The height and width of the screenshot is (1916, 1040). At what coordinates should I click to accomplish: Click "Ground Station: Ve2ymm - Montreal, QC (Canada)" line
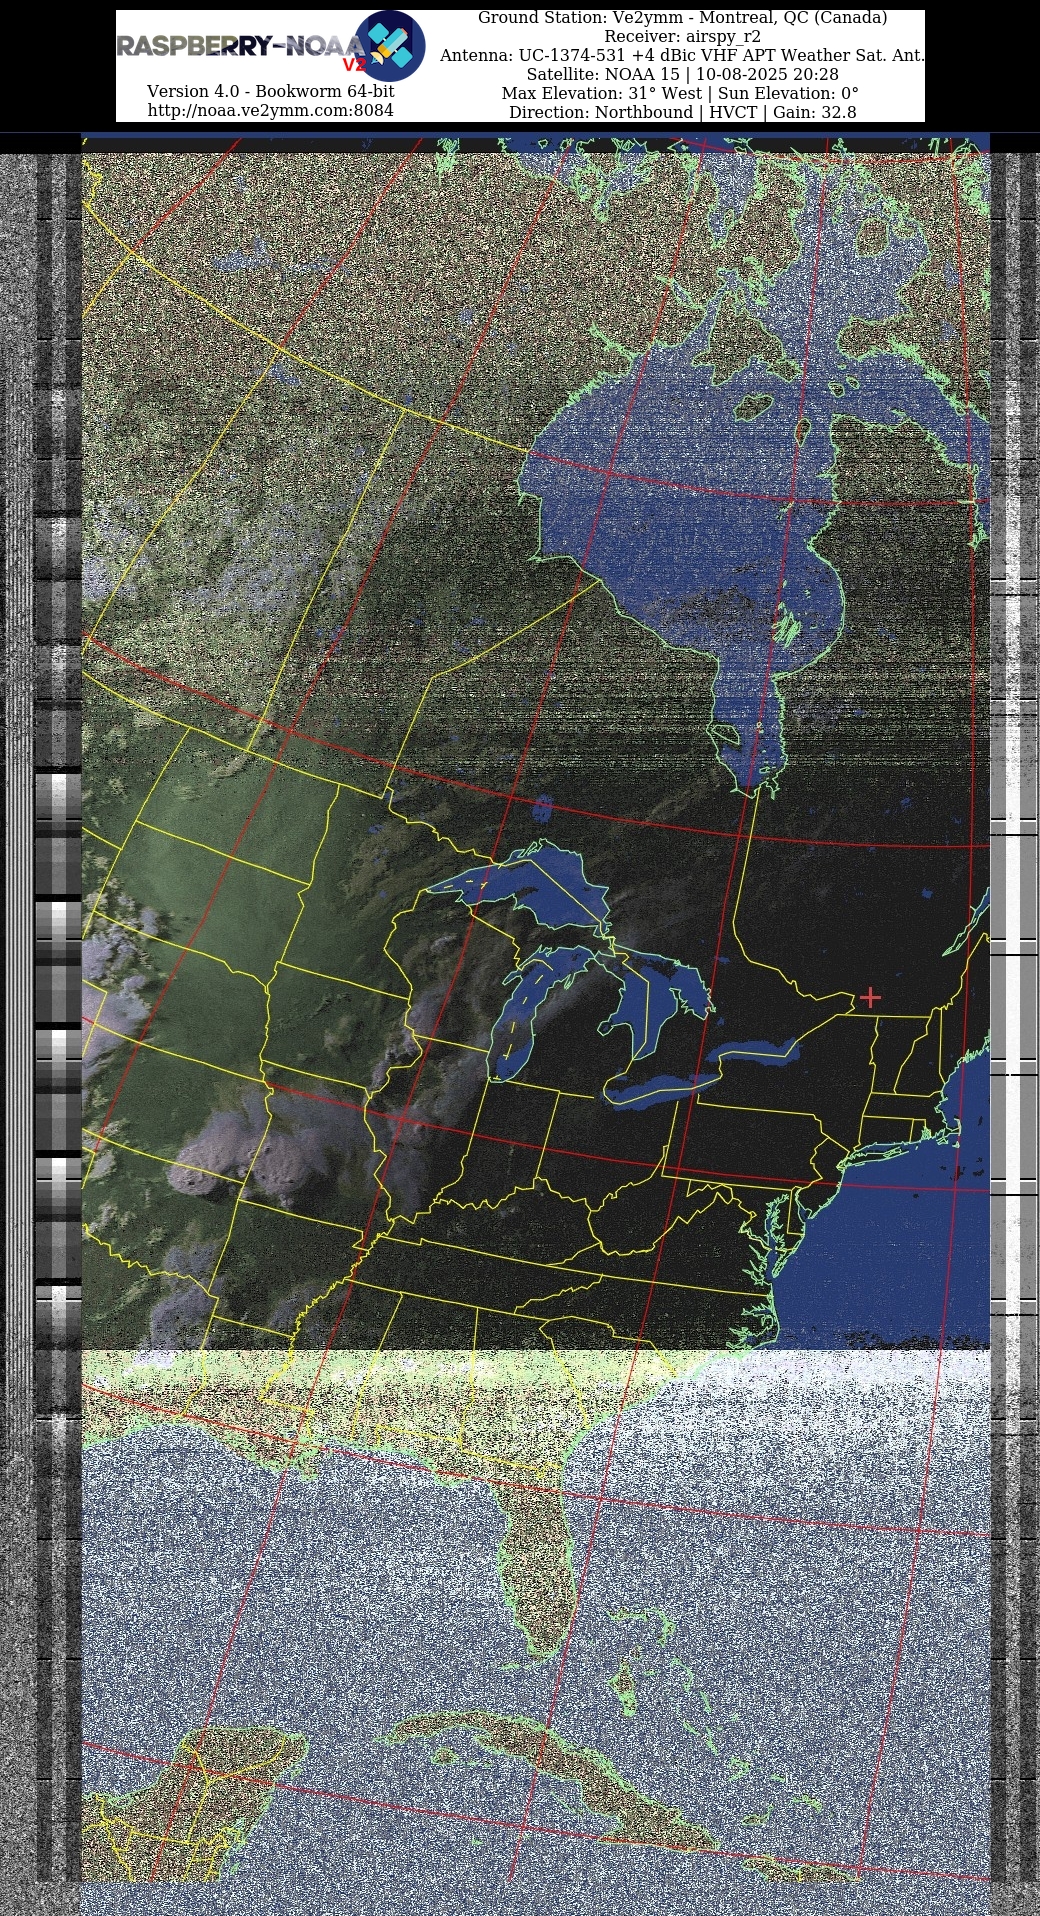(x=682, y=18)
